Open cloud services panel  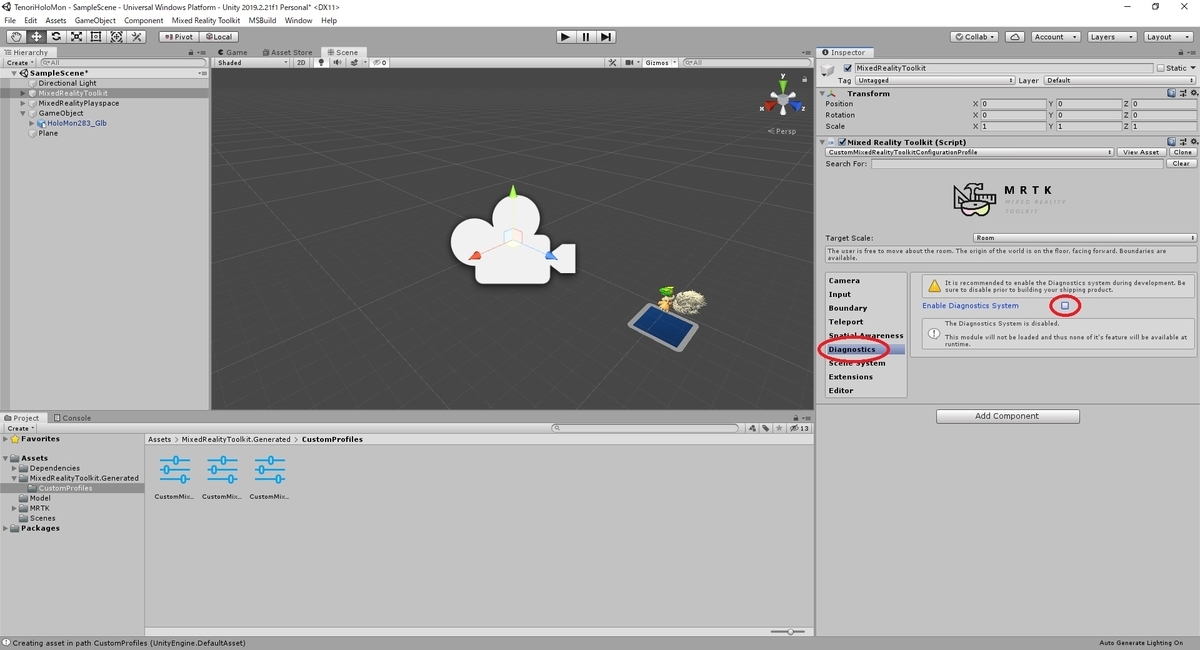pos(1015,37)
